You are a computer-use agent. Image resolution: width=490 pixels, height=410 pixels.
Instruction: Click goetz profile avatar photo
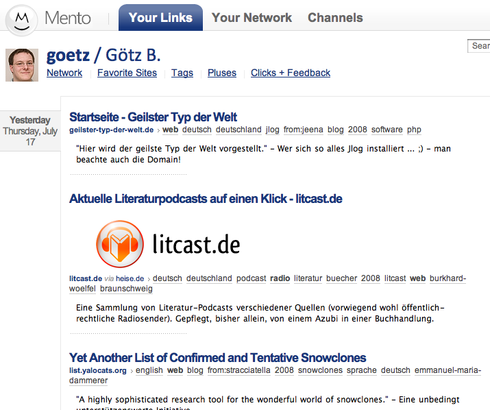click(22, 65)
